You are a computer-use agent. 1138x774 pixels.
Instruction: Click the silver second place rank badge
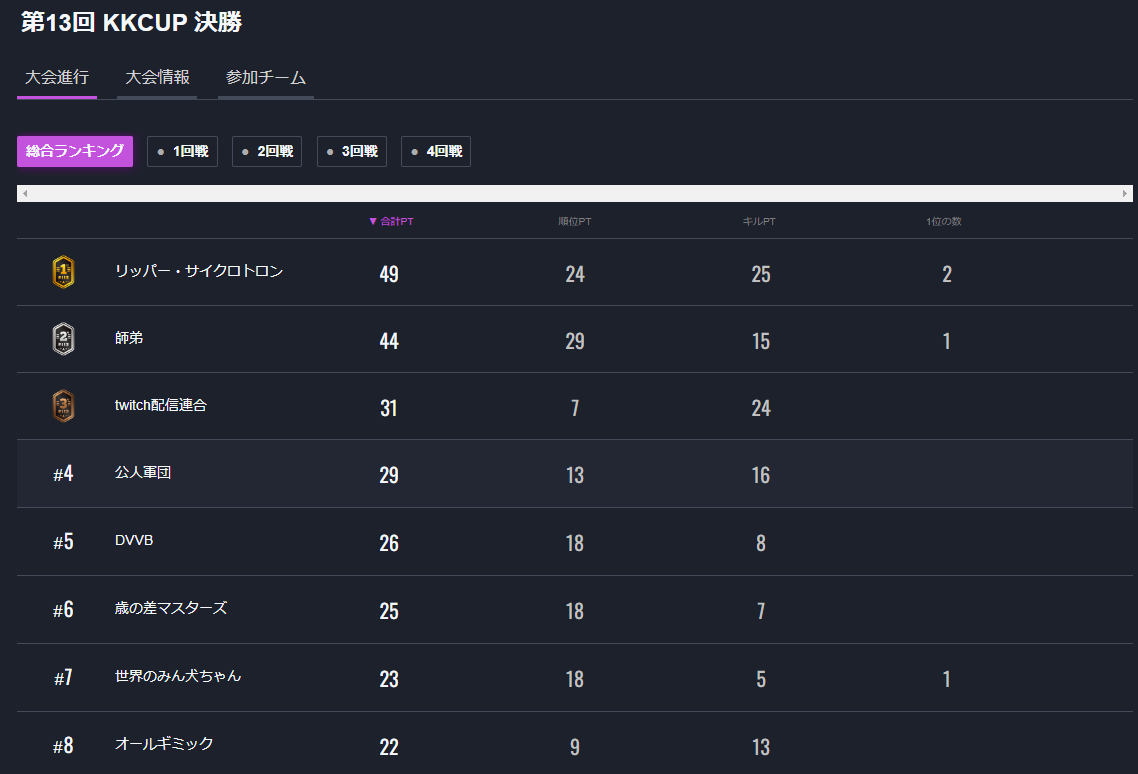click(63, 339)
